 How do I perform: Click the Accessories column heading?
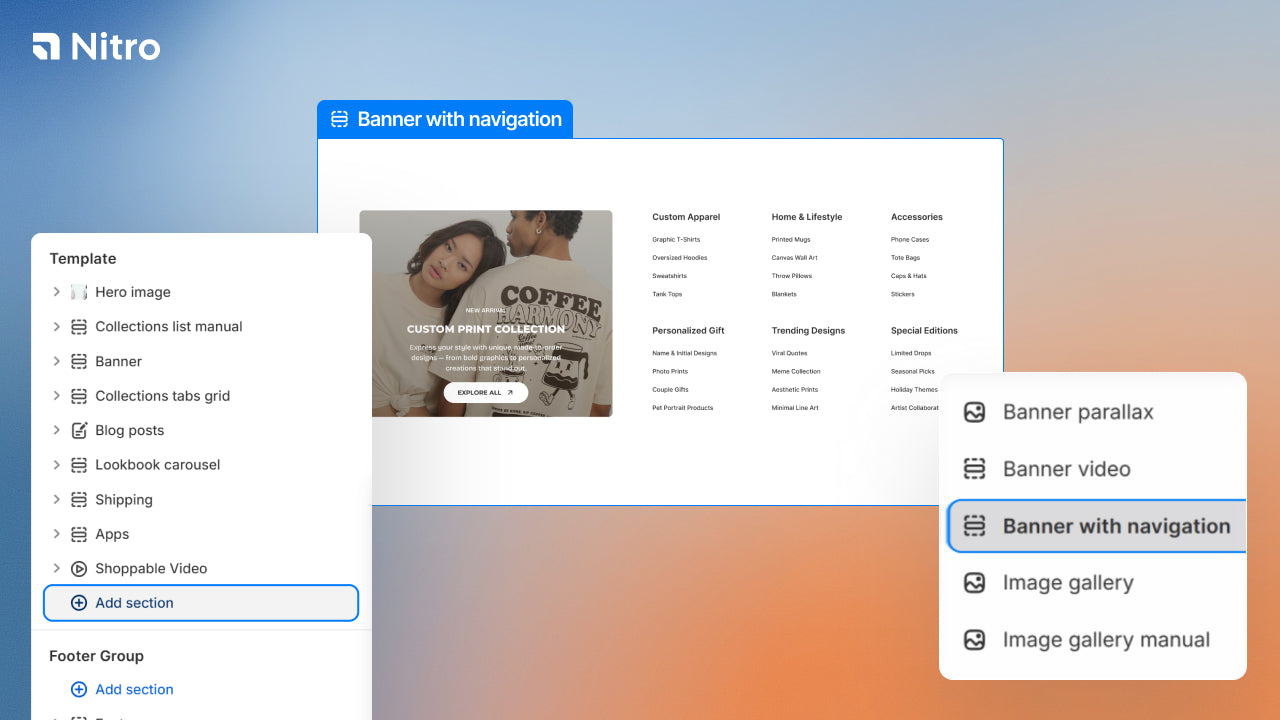917,217
